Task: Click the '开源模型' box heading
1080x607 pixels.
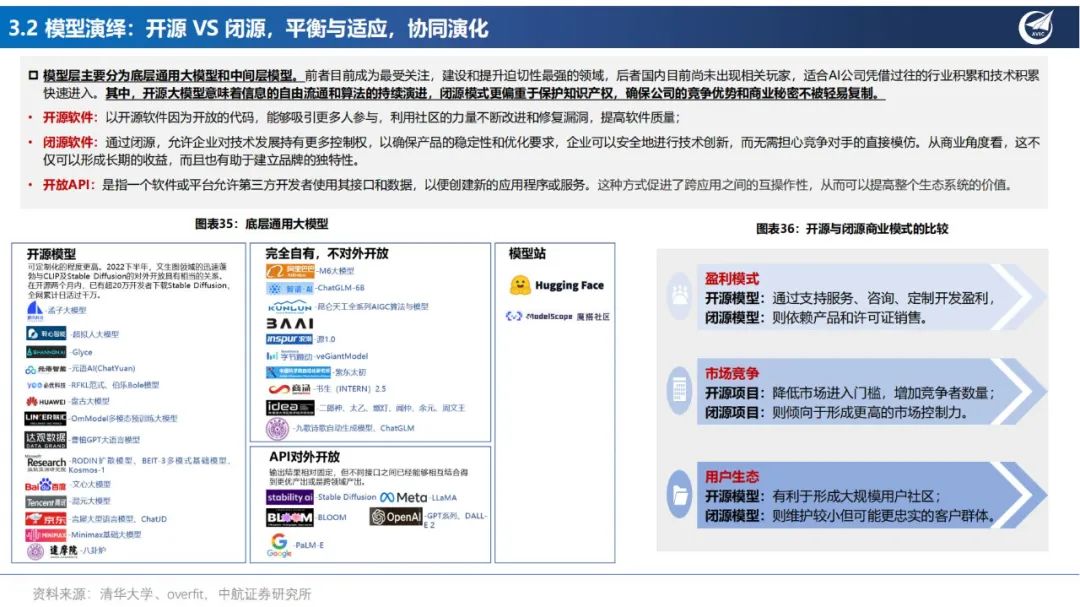Action: (51, 254)
